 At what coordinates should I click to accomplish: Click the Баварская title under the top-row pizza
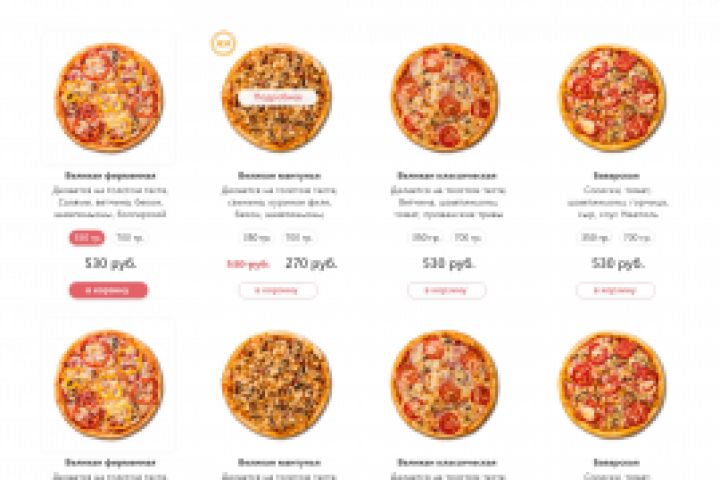point(616,176)
